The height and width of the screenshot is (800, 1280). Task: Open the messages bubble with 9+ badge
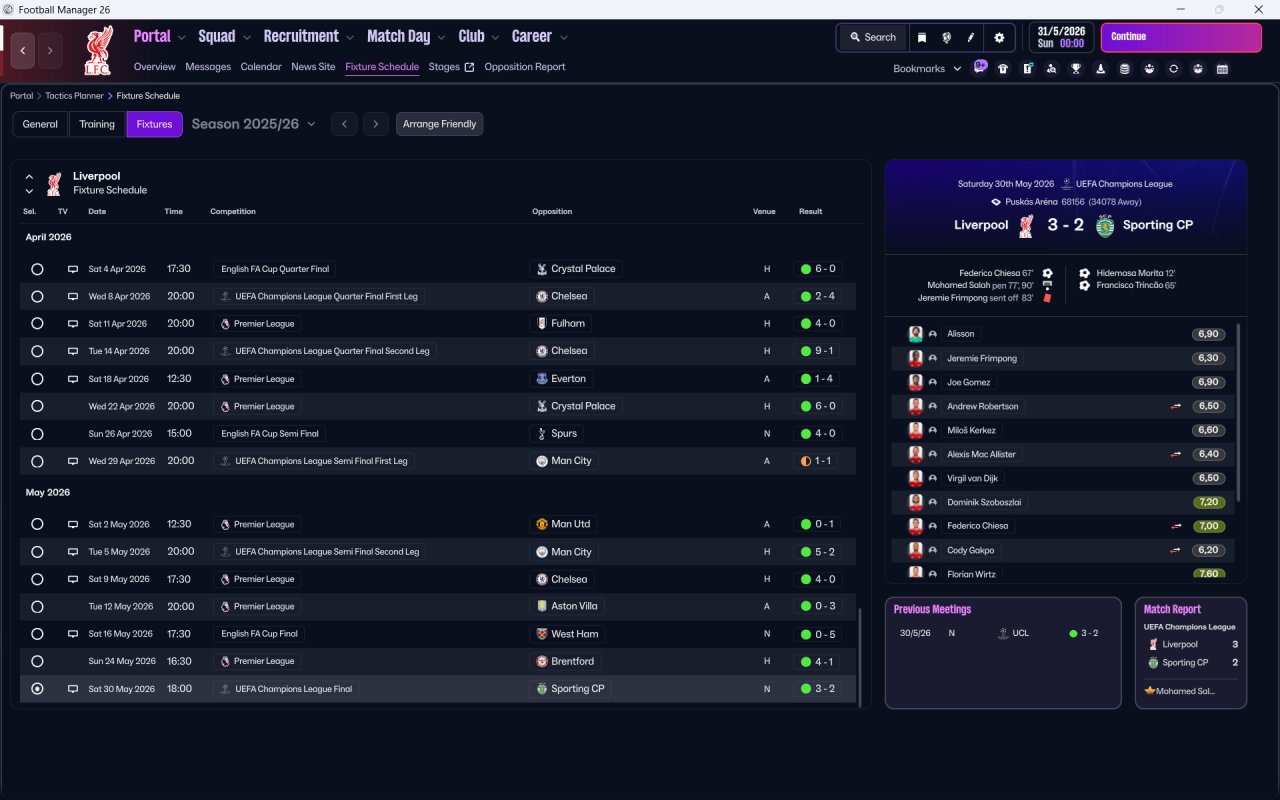tap(979, 67)
